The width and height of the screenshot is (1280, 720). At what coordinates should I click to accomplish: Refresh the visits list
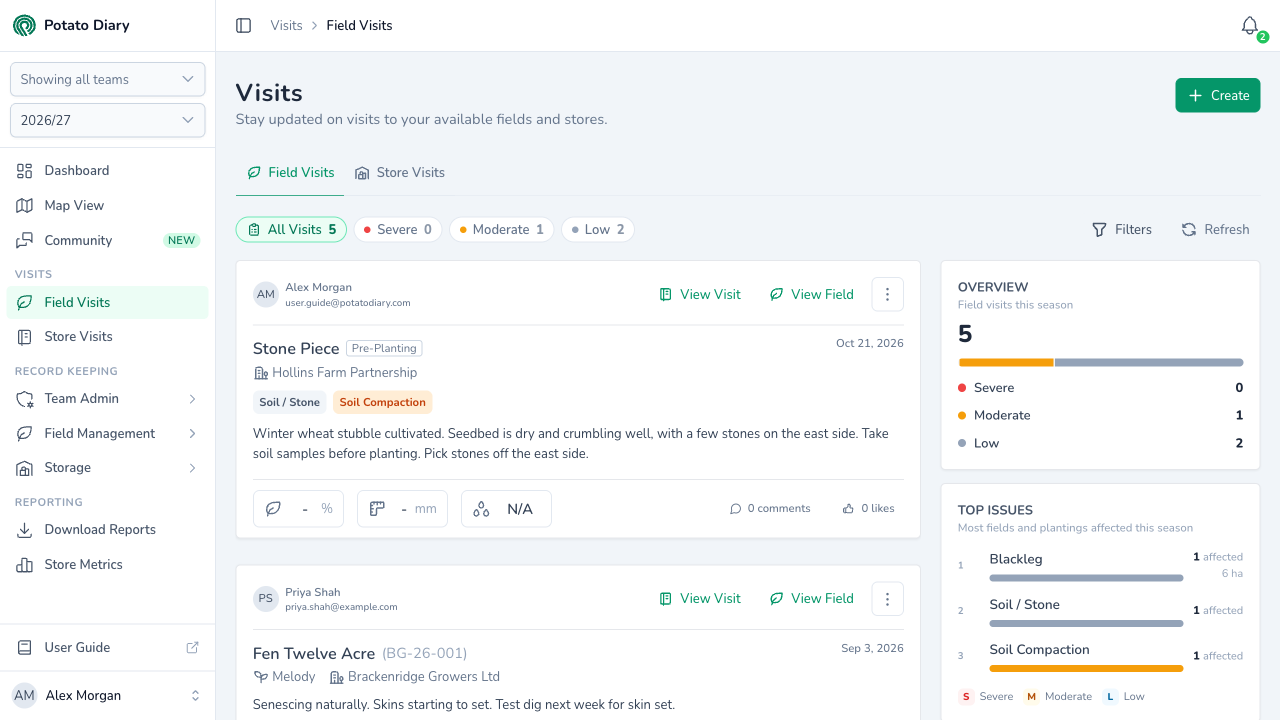[x=1215, y=230]
